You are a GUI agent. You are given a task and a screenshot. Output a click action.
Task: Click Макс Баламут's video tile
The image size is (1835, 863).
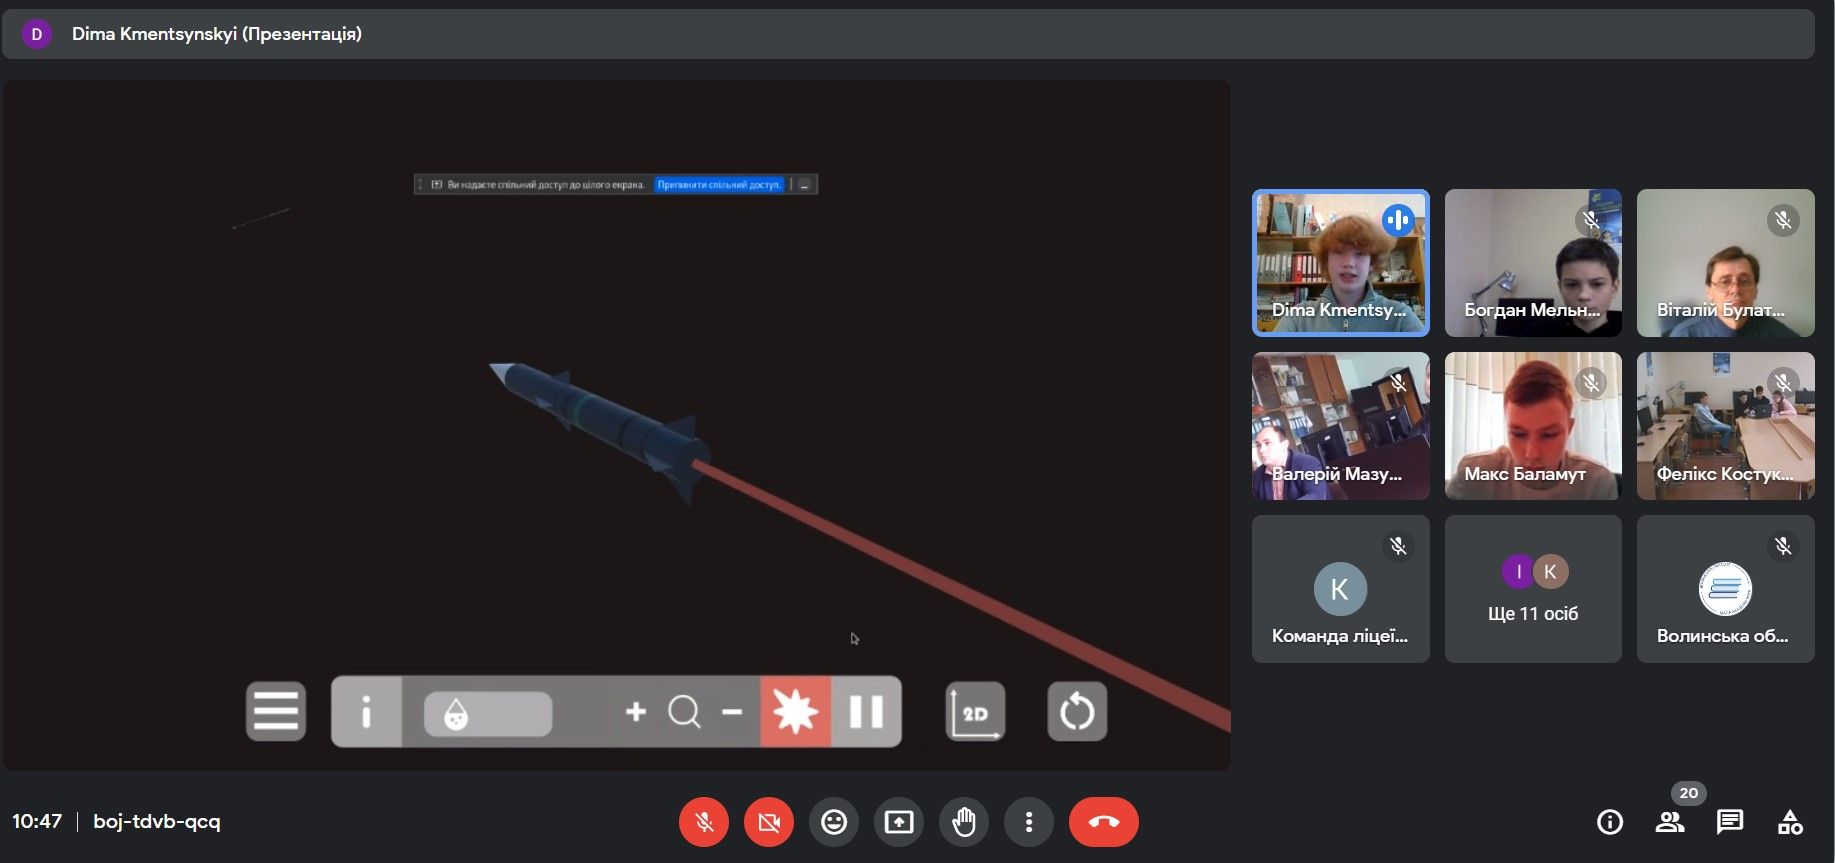pos(1533,426)
